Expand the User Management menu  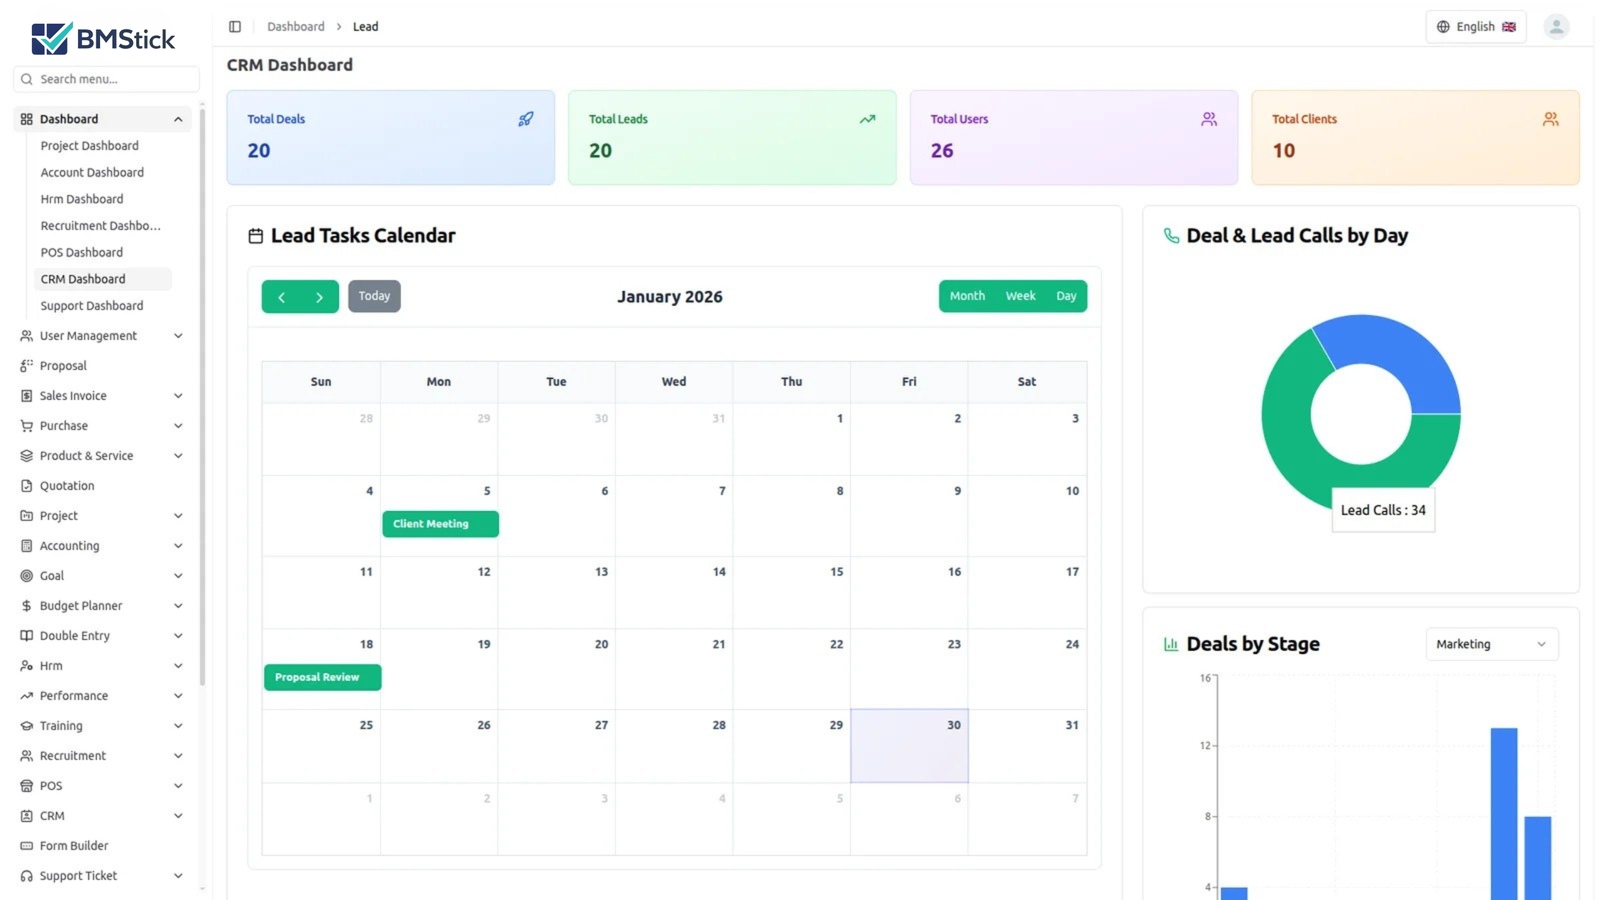[x=88, y=335]
